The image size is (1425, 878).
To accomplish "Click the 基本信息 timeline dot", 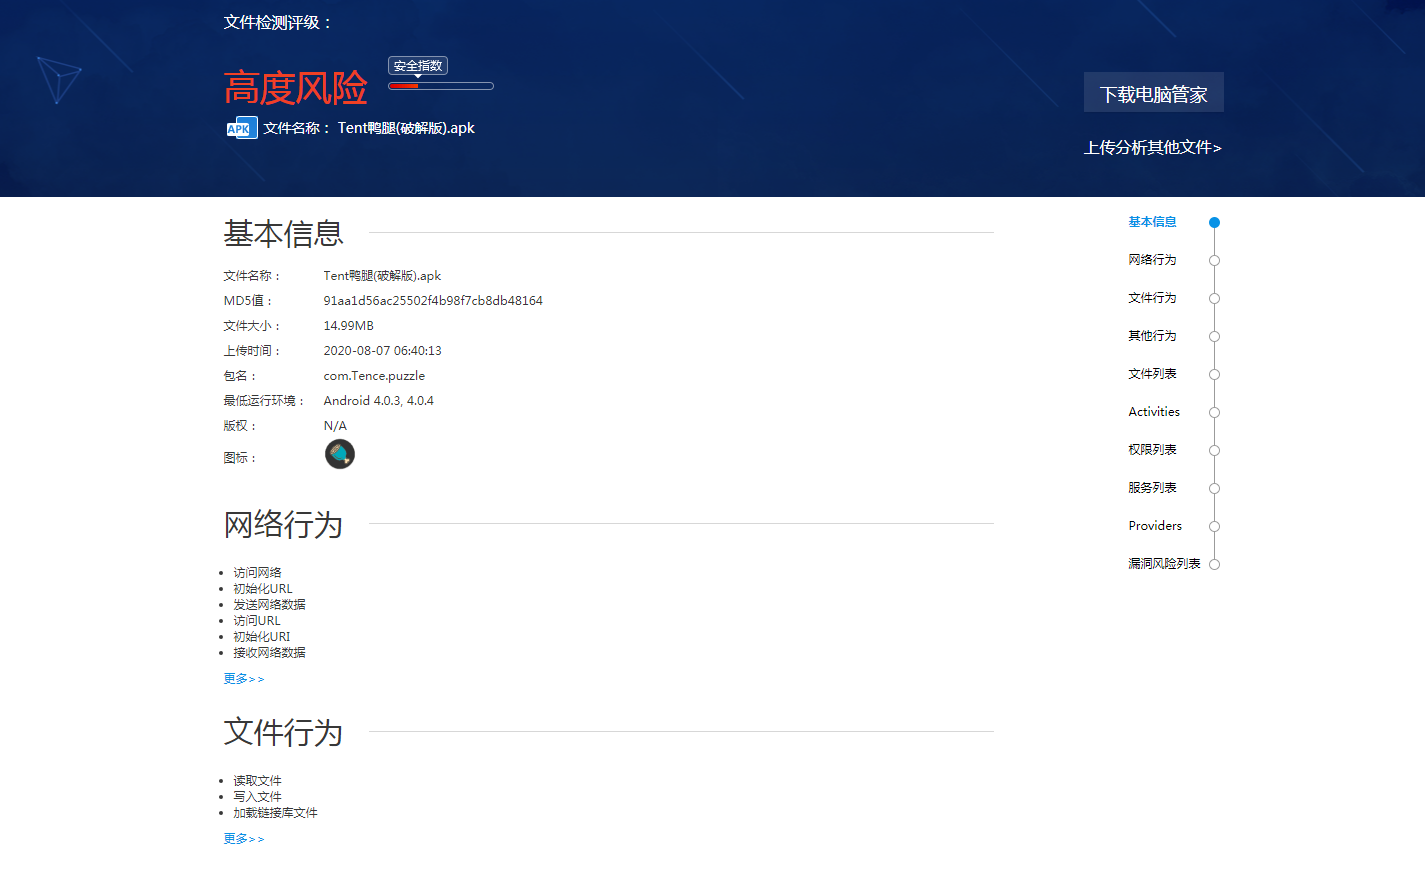I will [x=1214, y=222].
